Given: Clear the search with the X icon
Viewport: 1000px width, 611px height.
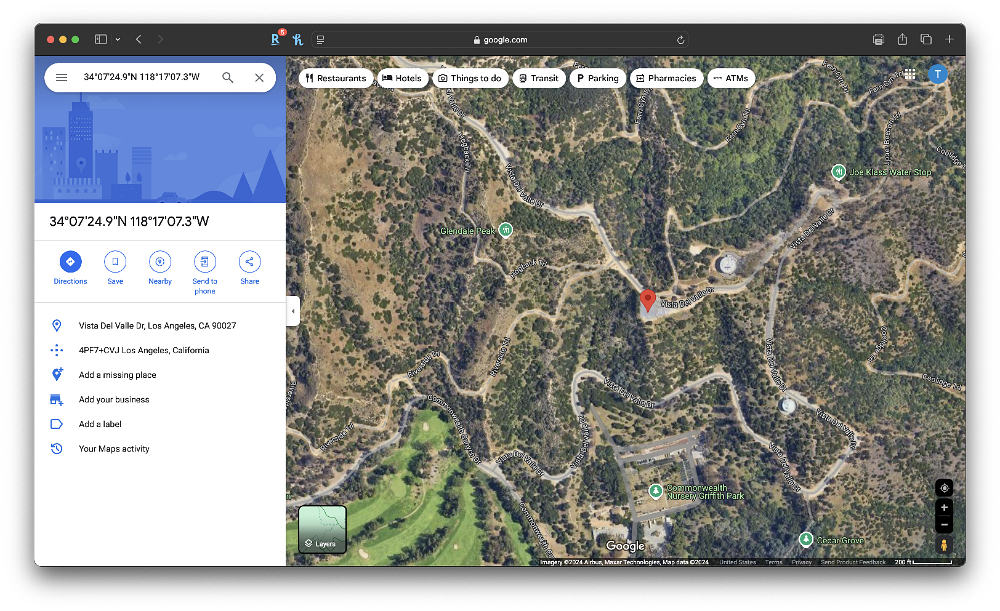Looking at the screenshot, I should point(259,77).
